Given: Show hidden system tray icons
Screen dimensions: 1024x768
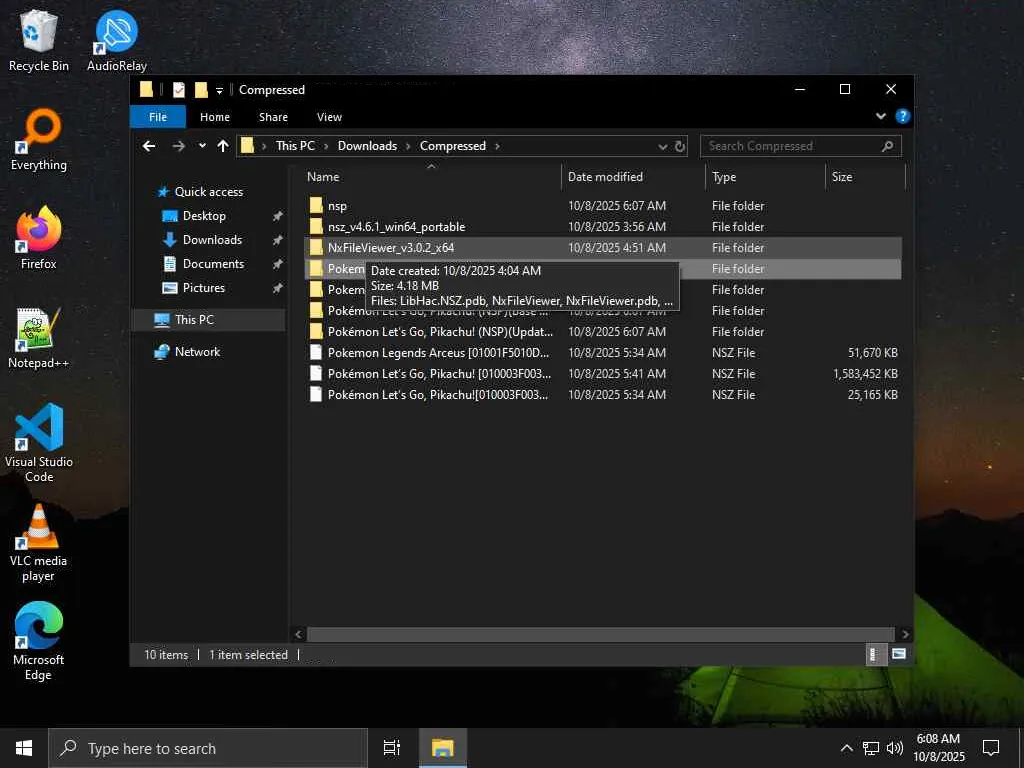Looking at the screenshot, I should [x=846, y=748].
